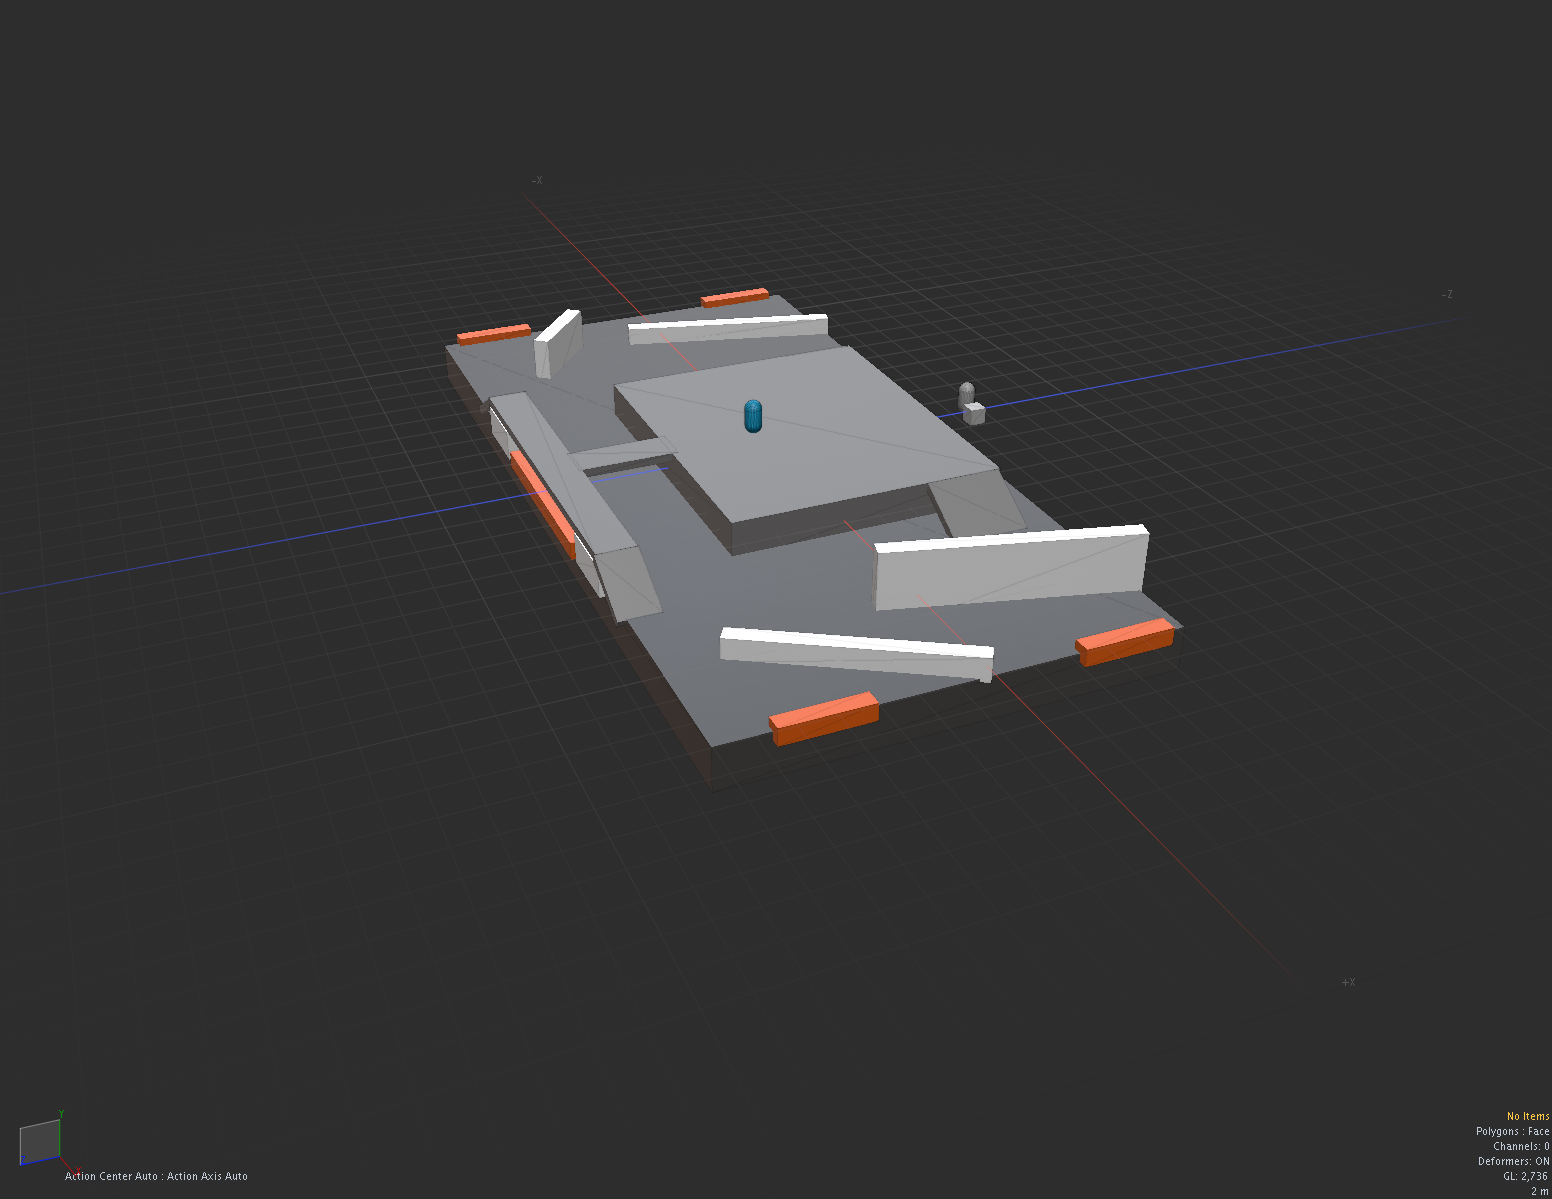Screen dimensions: 1552x1199
Task: Select the grey capsule outside the floor
Action: point(966,393)
